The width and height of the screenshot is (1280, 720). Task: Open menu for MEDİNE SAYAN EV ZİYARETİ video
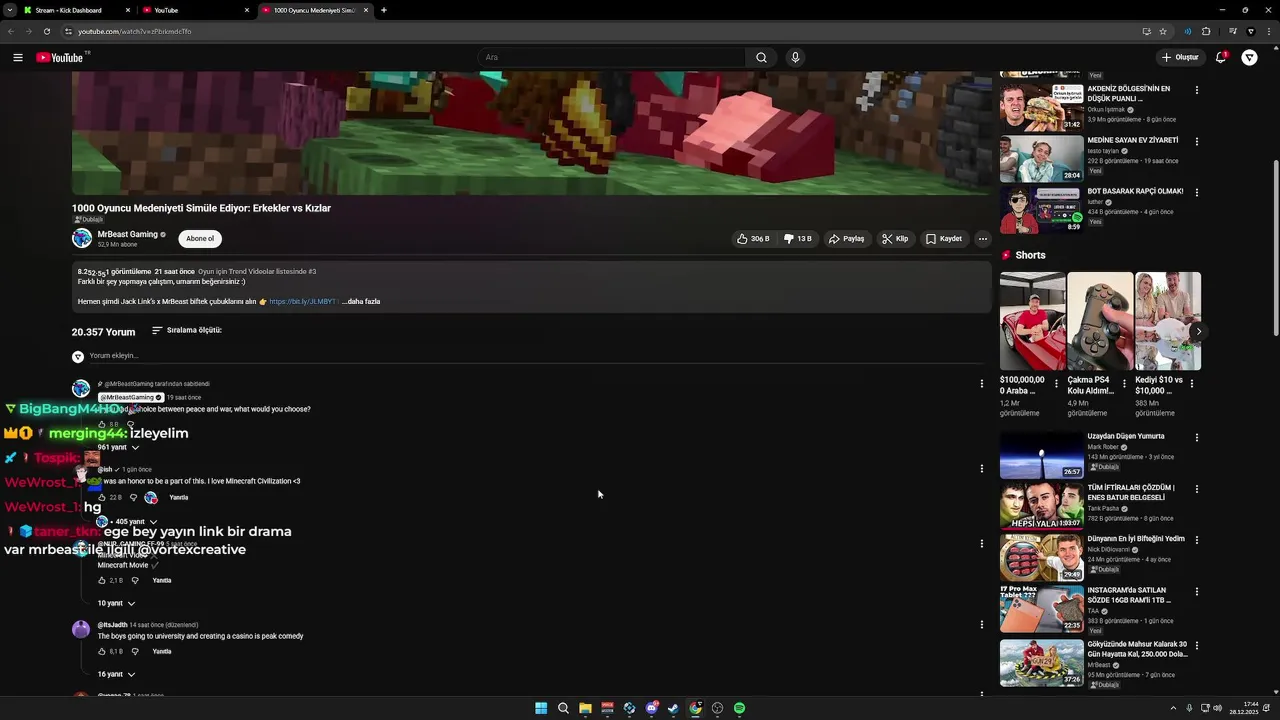1196,141
